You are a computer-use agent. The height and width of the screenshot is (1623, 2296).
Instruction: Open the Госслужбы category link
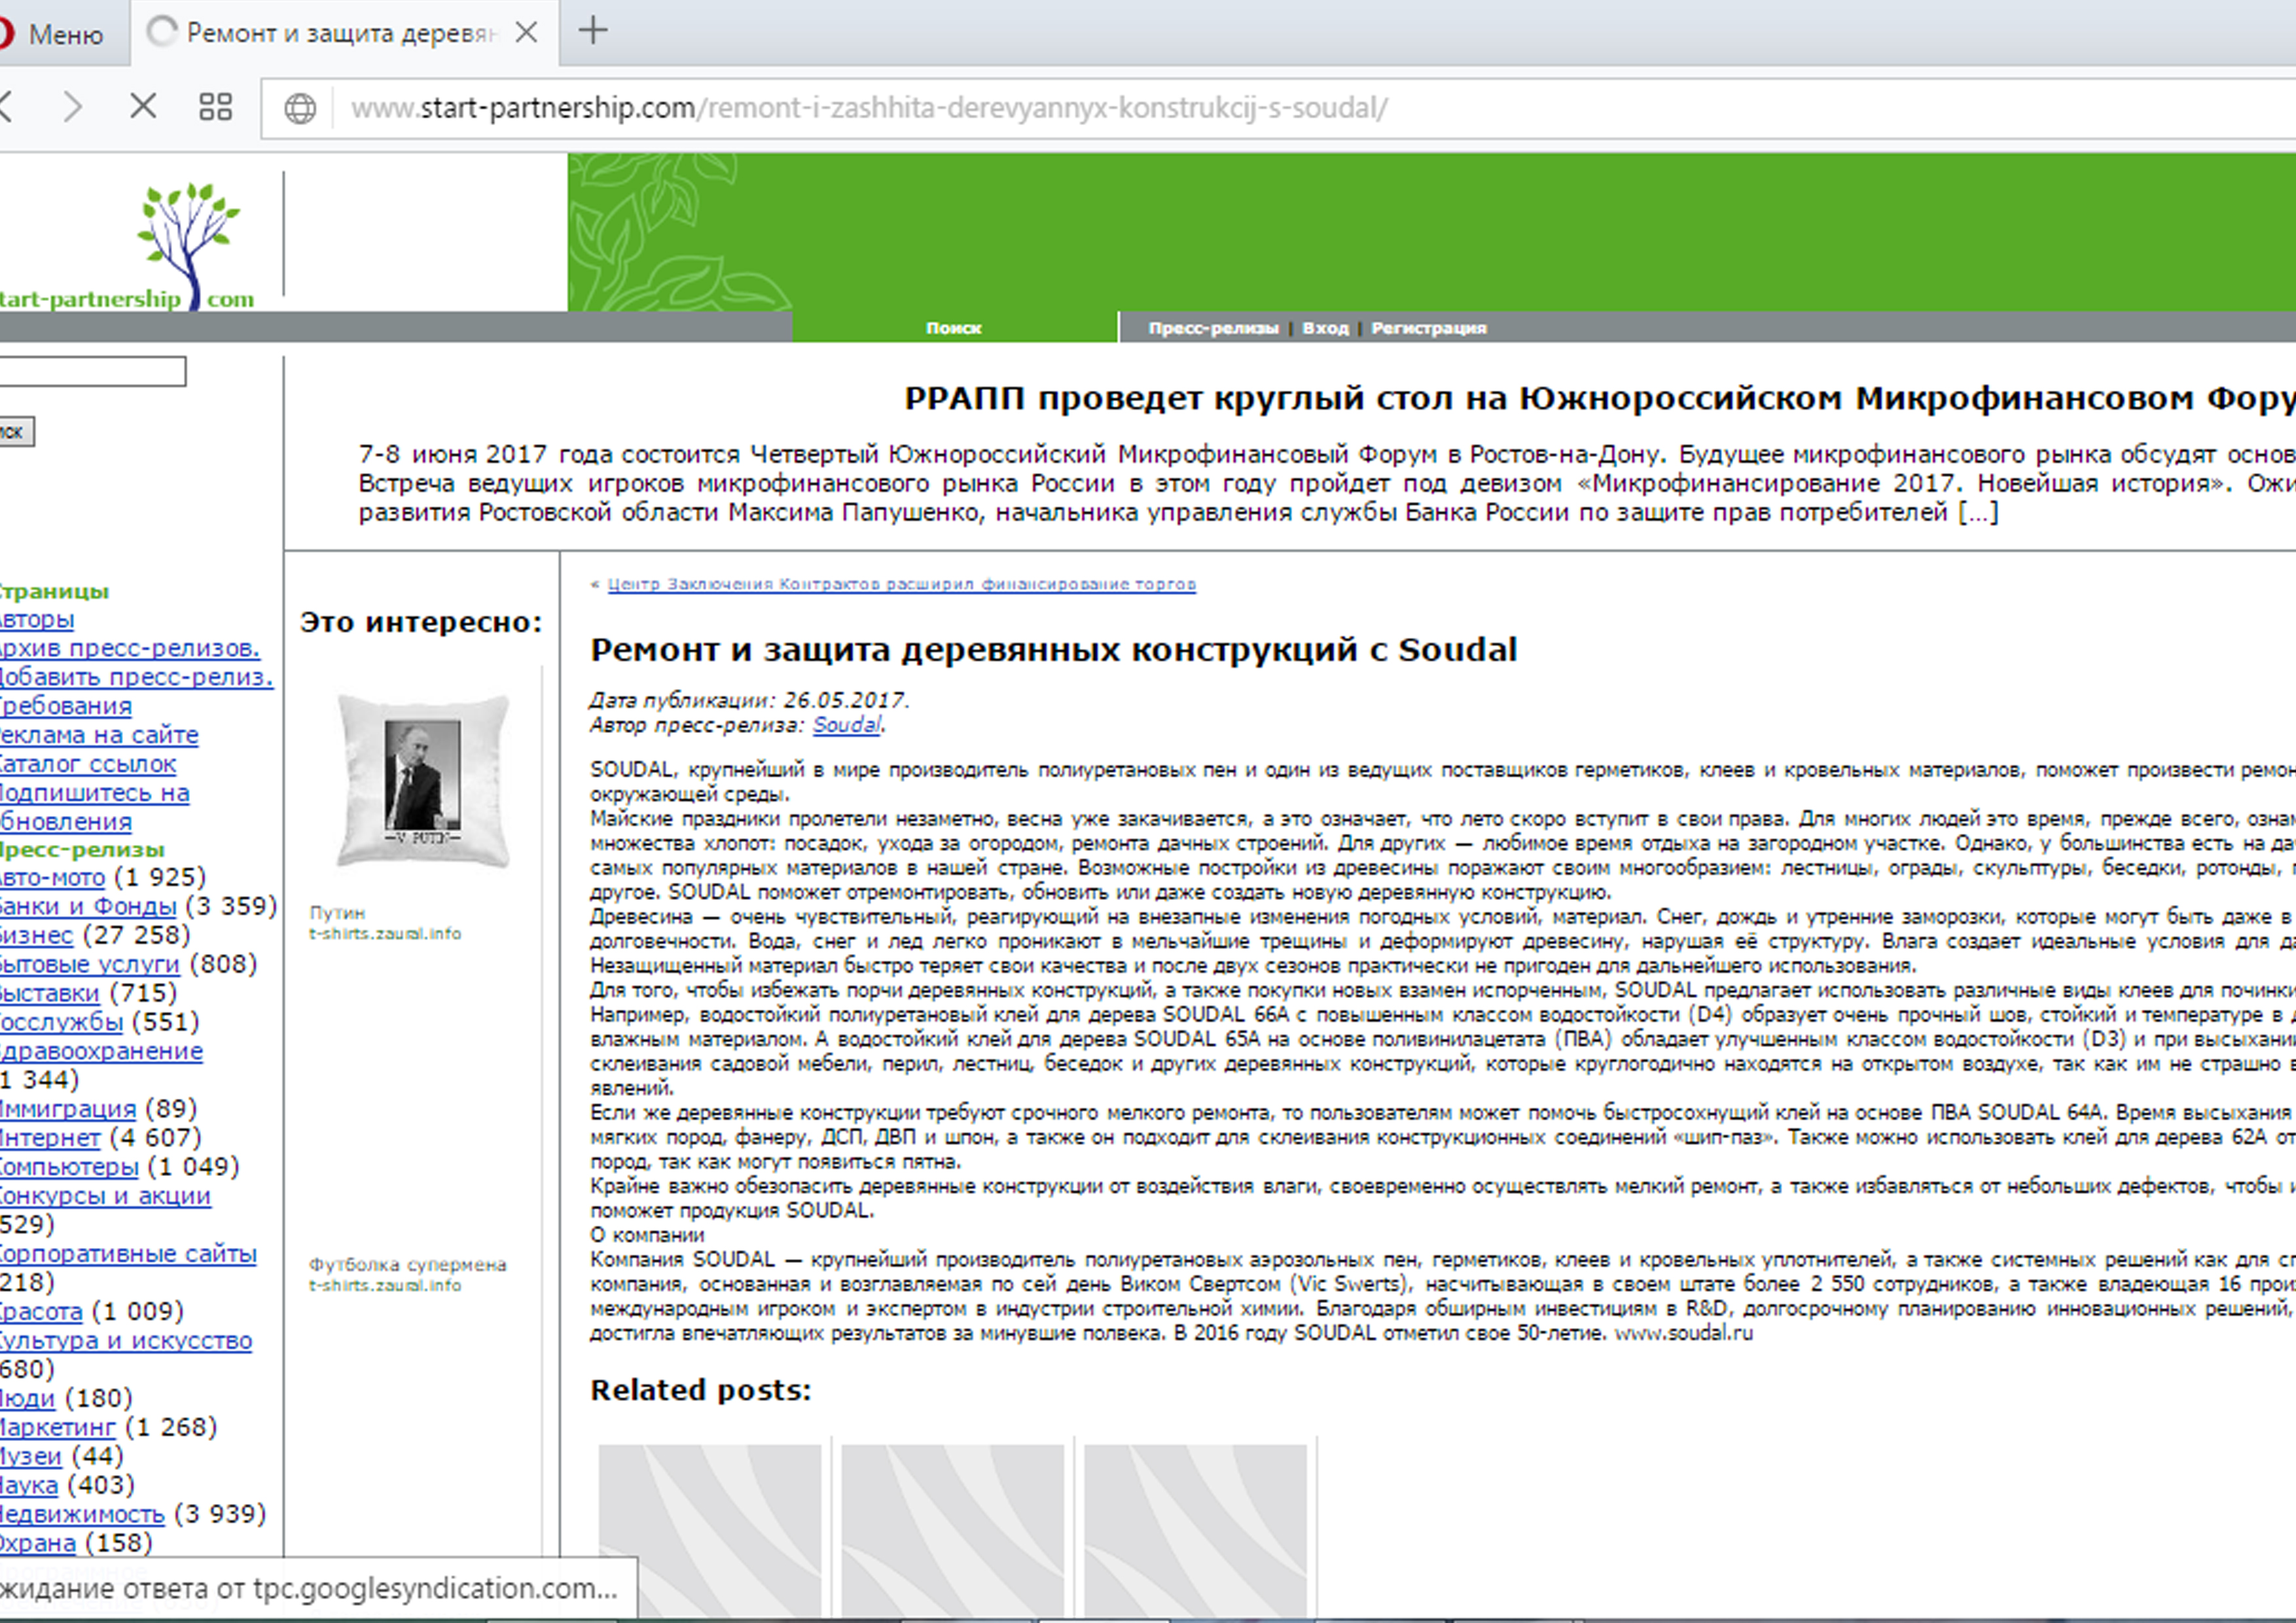(x=61, y=1023)
